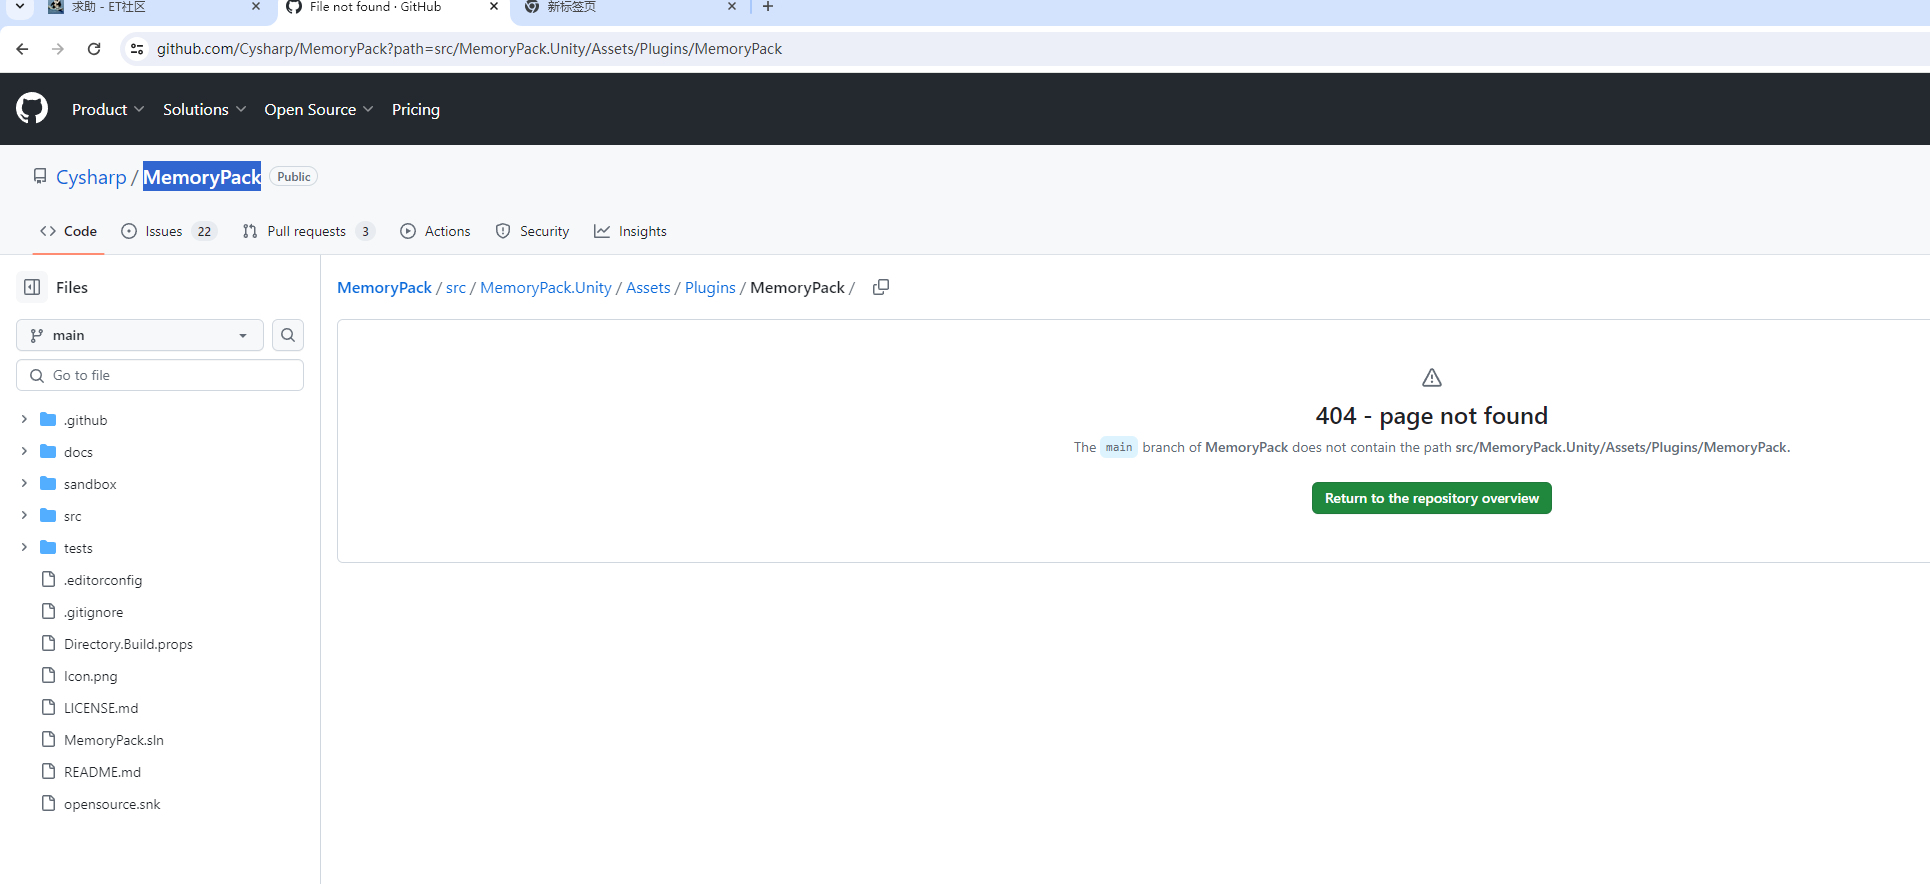Click the .gitignore file icon
The width and height of the screenshot is (1930, 884).
(x=48, y=612)
